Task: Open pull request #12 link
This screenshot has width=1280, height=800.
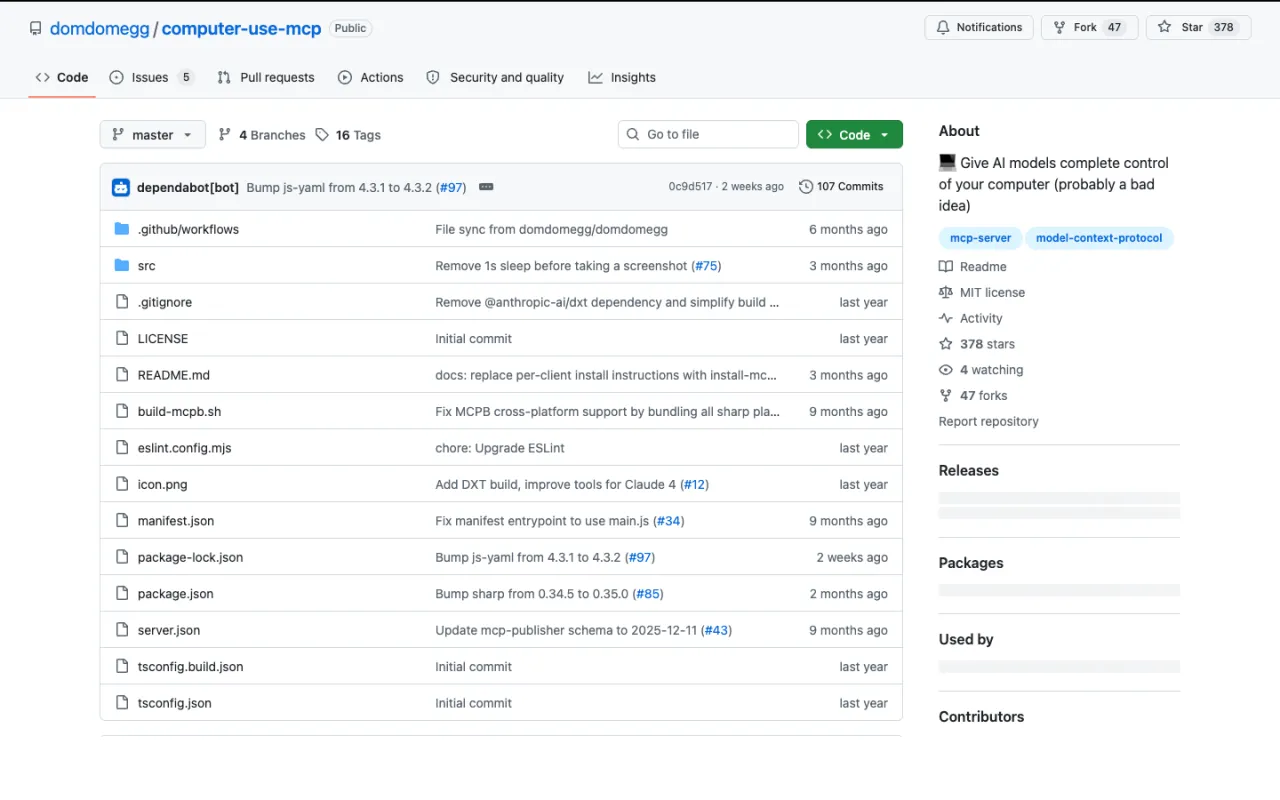Action: [x=694, y=484]
